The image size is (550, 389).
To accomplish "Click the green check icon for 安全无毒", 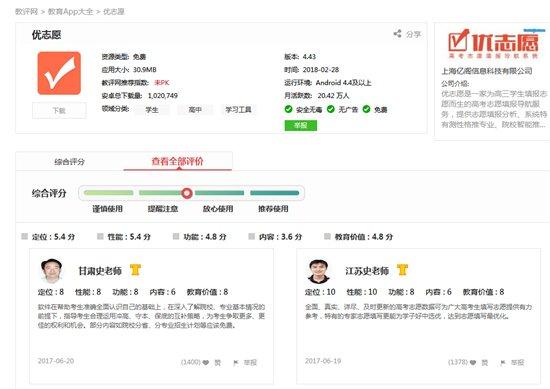I will [288, 109].
